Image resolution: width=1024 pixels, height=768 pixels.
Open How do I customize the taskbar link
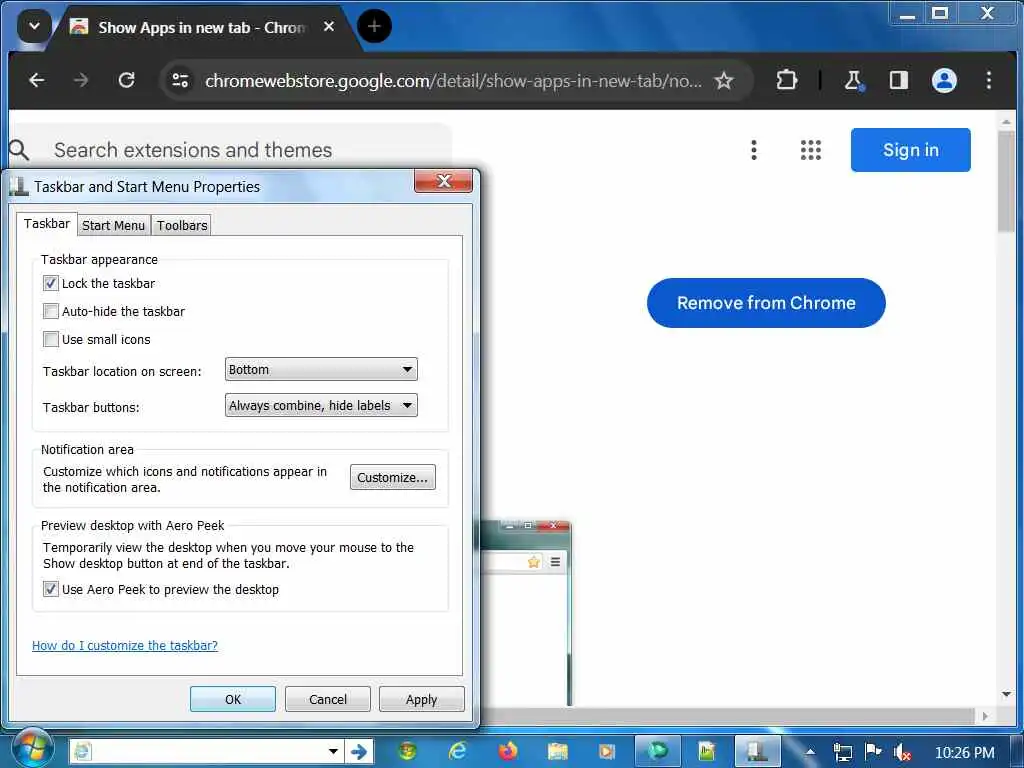coord(125,645)
